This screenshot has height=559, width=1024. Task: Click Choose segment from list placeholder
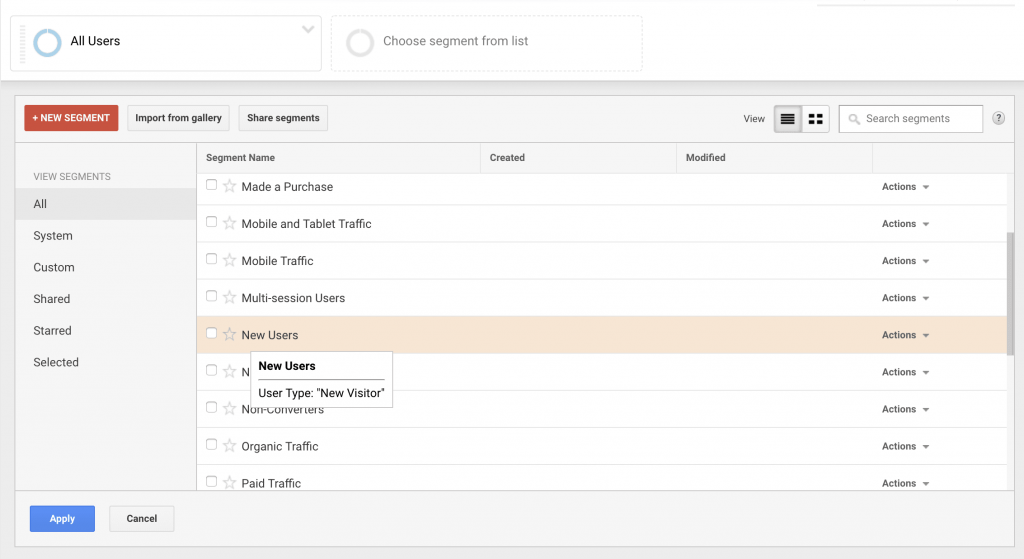[x=487, y=43]
